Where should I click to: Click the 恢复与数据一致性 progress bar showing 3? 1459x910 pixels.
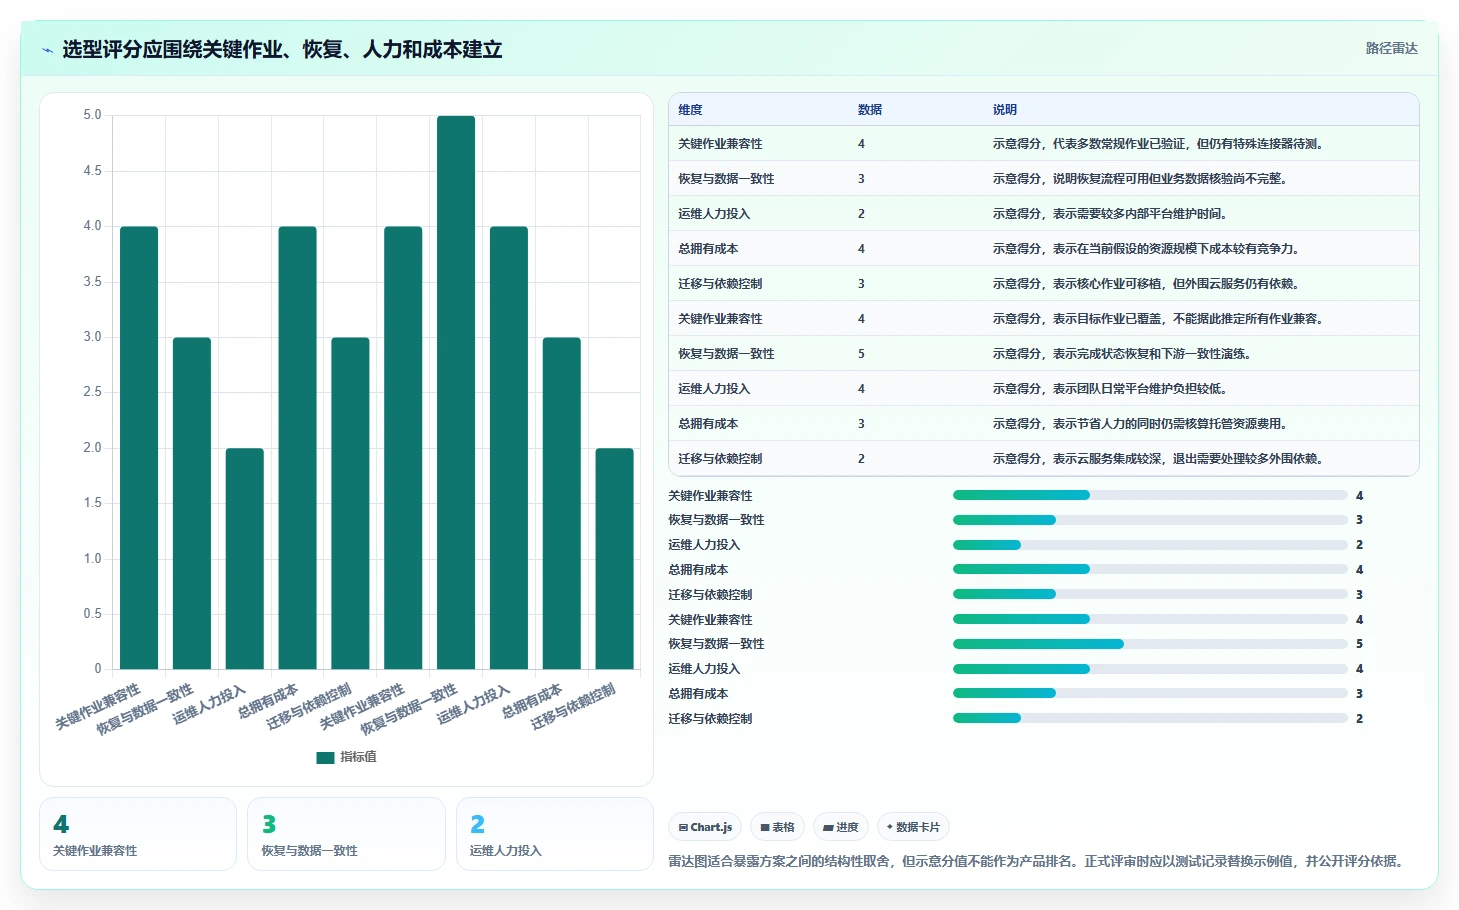pos(1150,520)
